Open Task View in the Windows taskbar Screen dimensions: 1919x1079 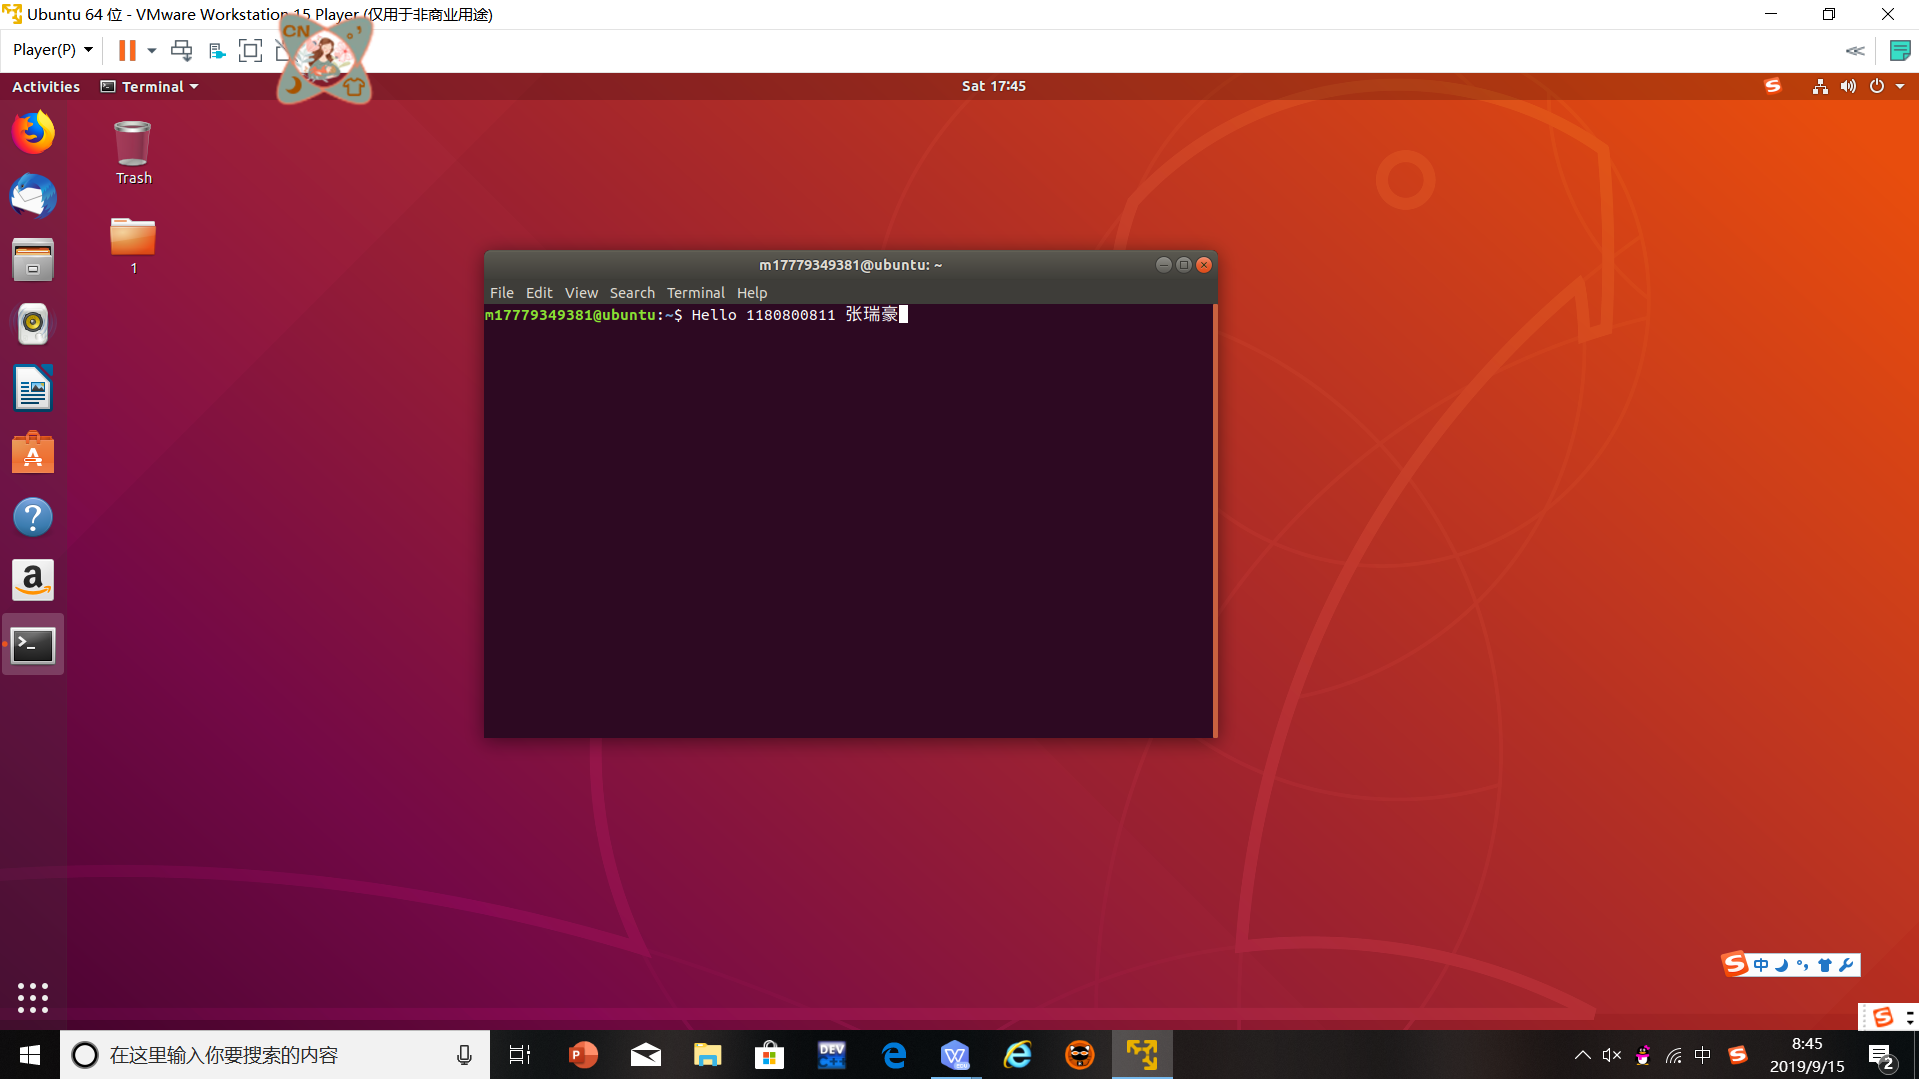point(520,1055)
